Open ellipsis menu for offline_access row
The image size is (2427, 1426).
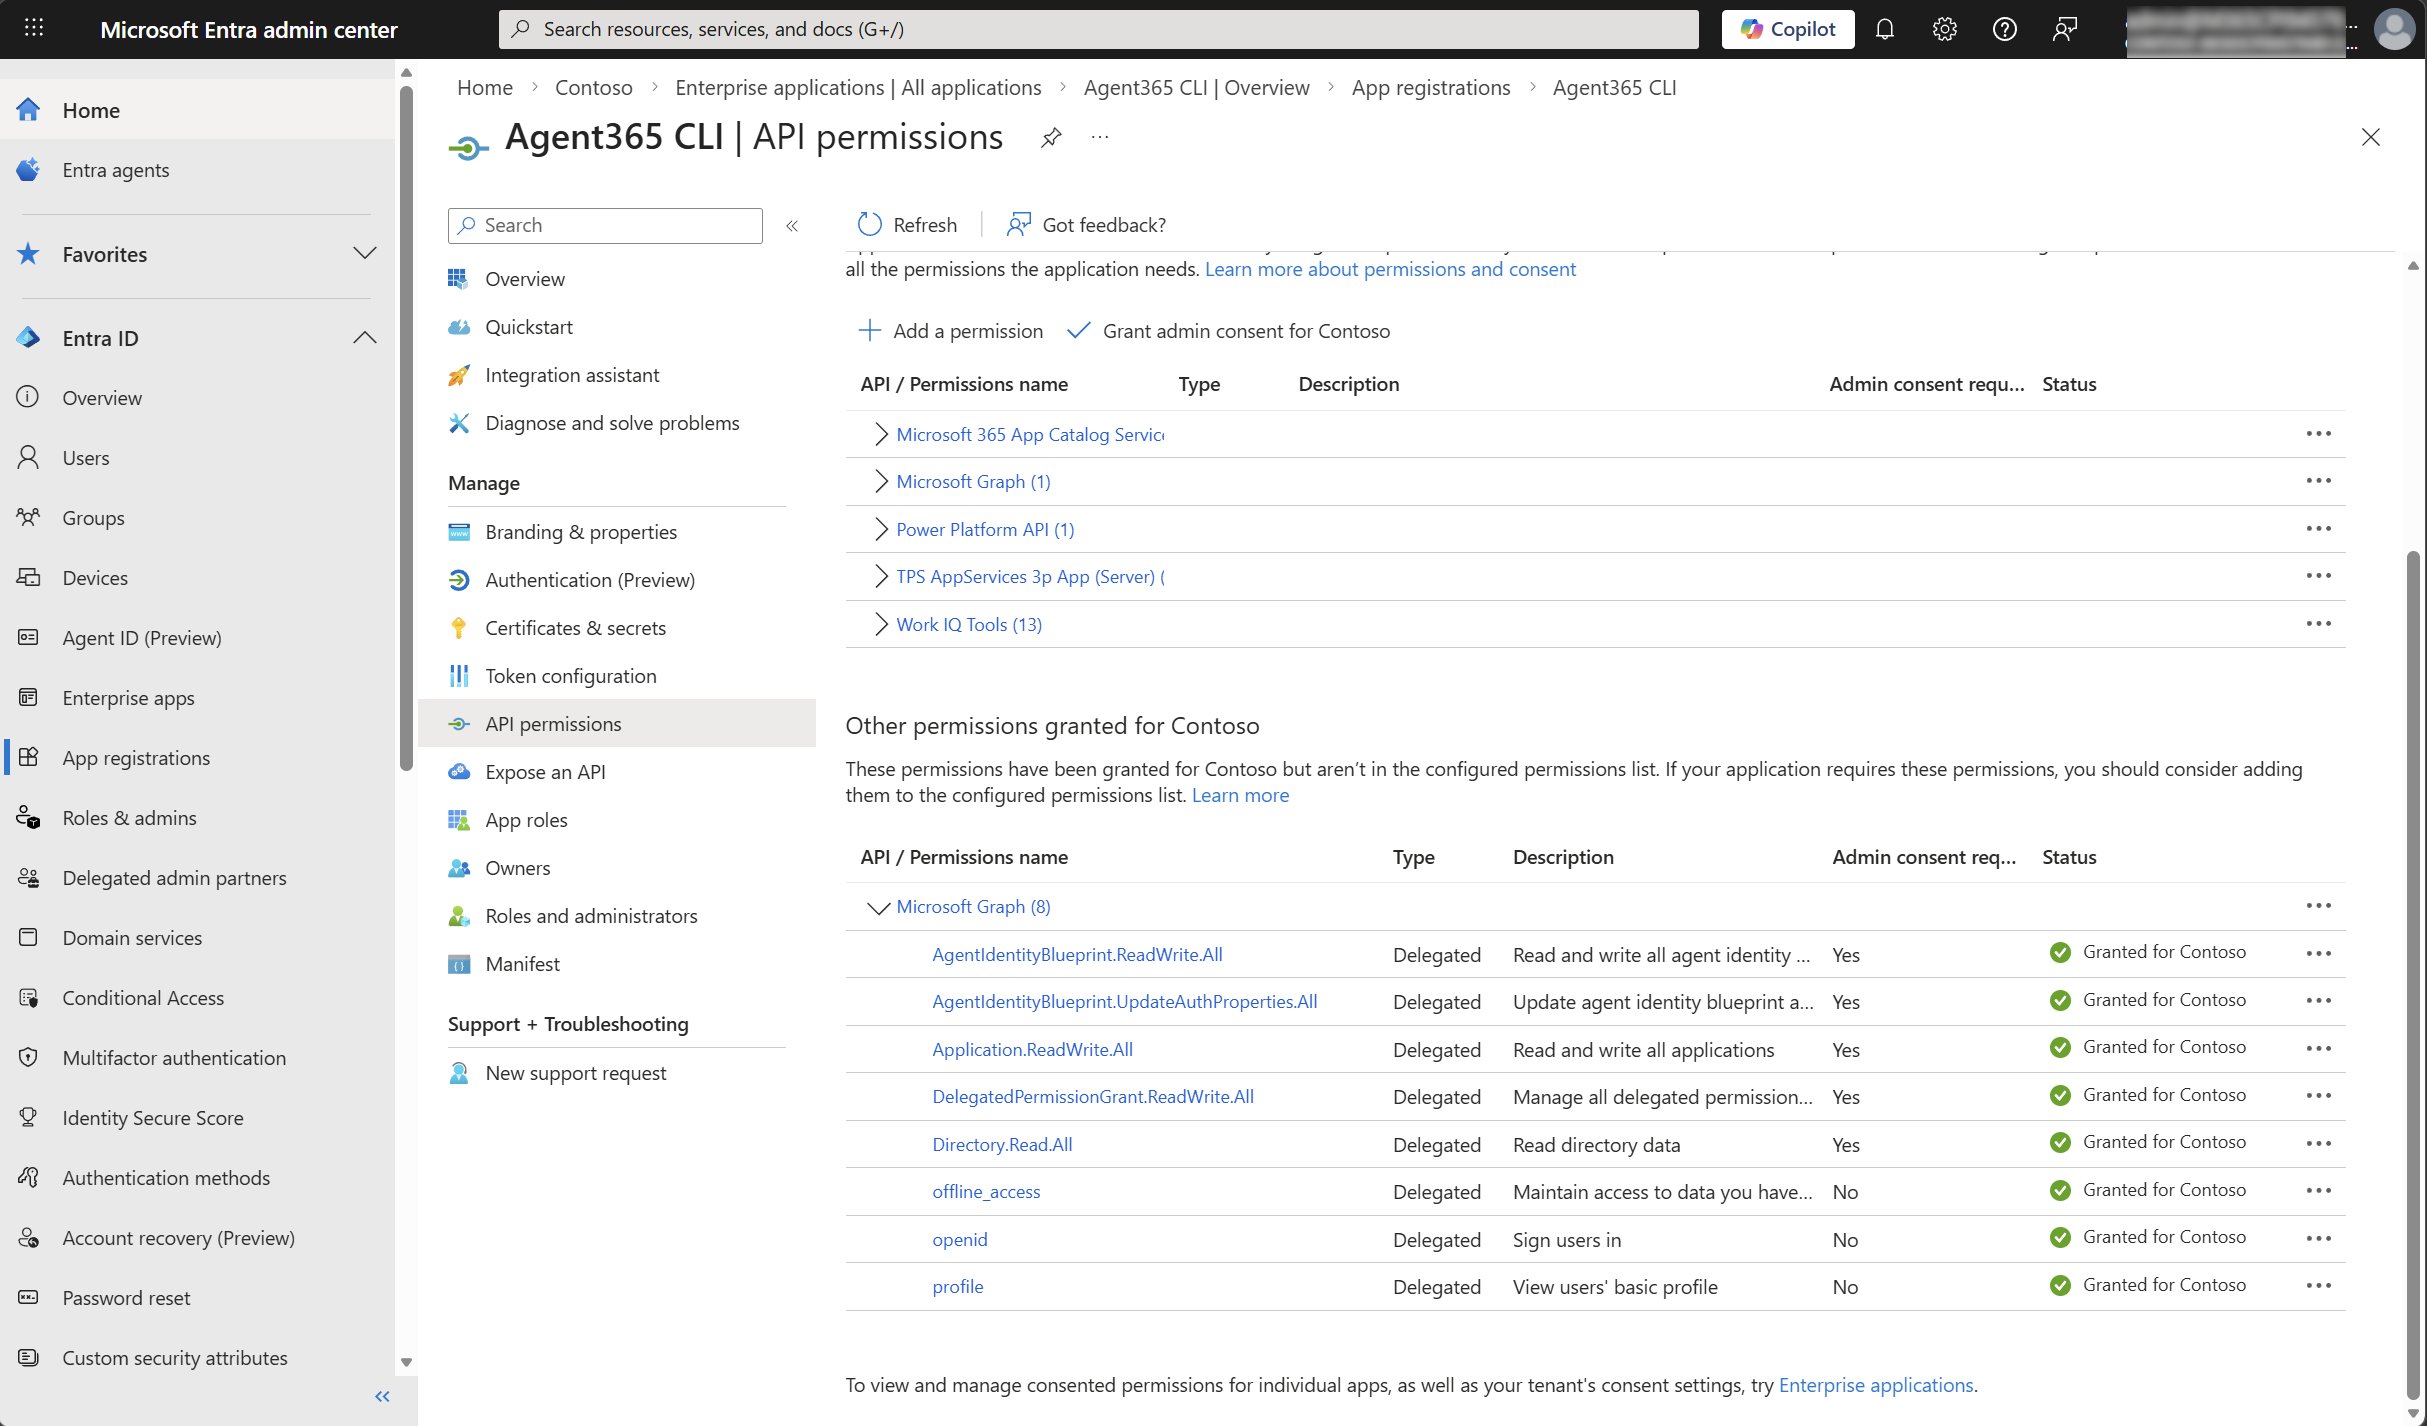click(2318, 1191)
